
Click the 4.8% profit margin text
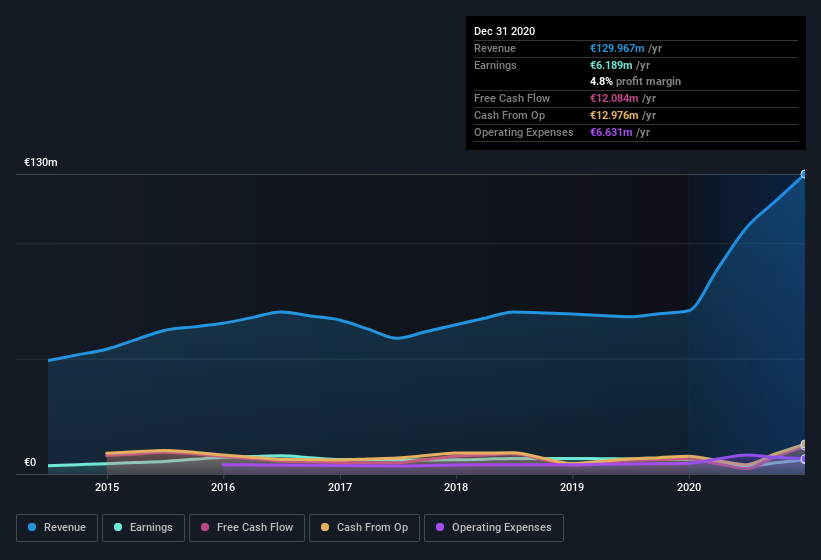click(636, 81)
